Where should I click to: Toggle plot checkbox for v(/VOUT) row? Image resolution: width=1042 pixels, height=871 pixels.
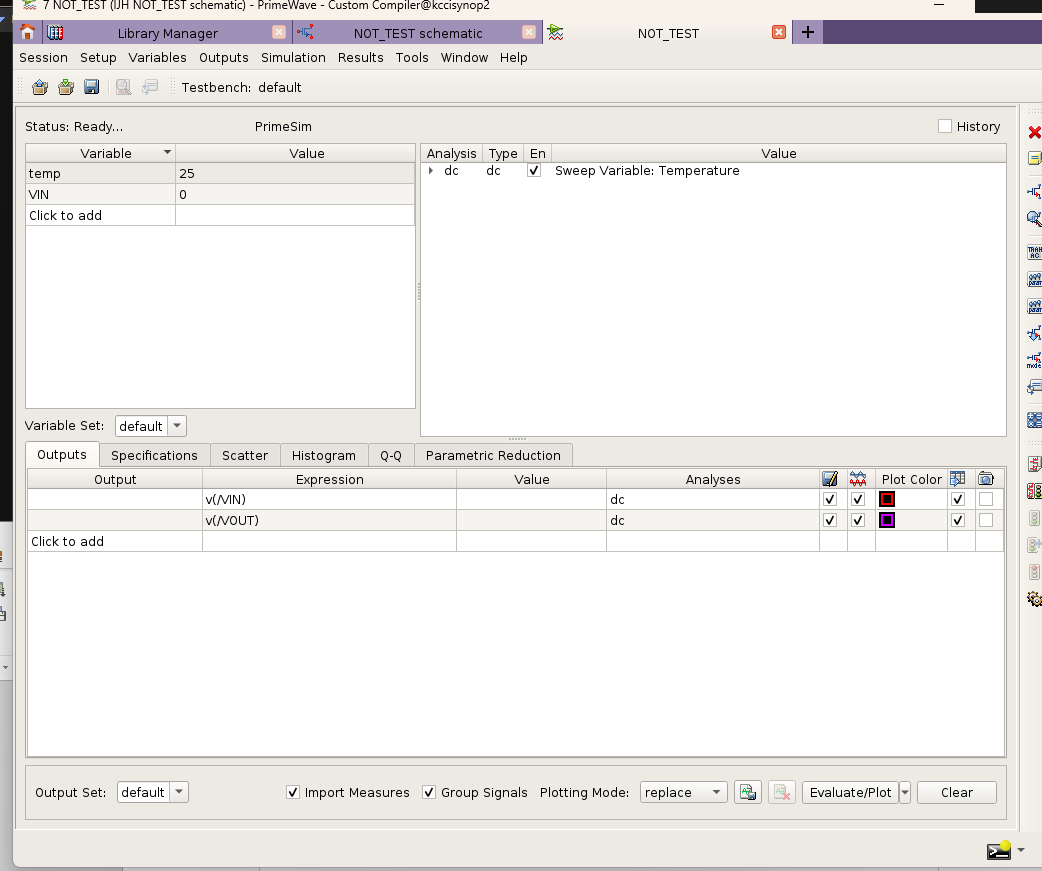pos(858,520)
